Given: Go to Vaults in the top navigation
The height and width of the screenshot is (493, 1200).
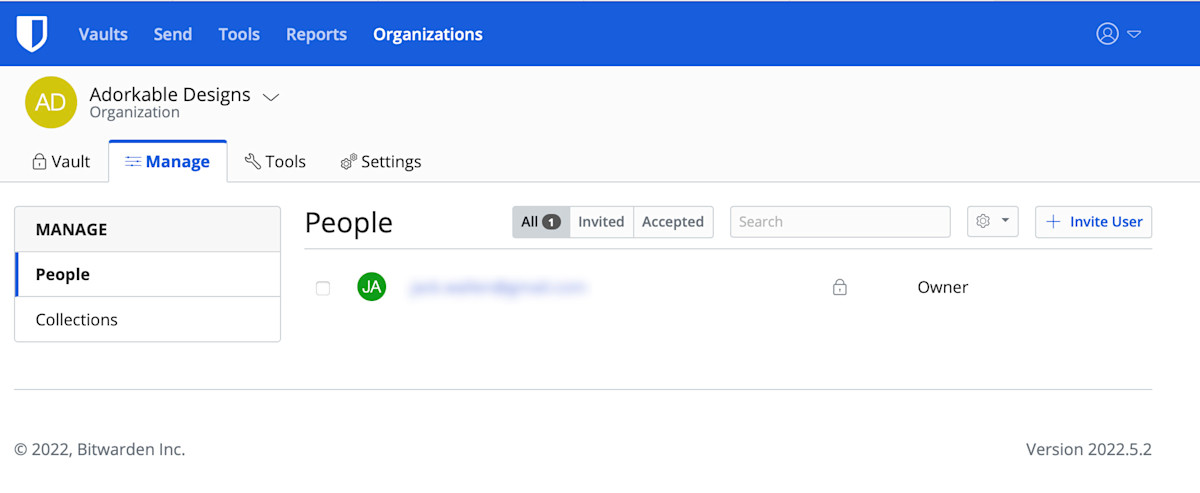Looking at the screenshot, I should 103,34.
